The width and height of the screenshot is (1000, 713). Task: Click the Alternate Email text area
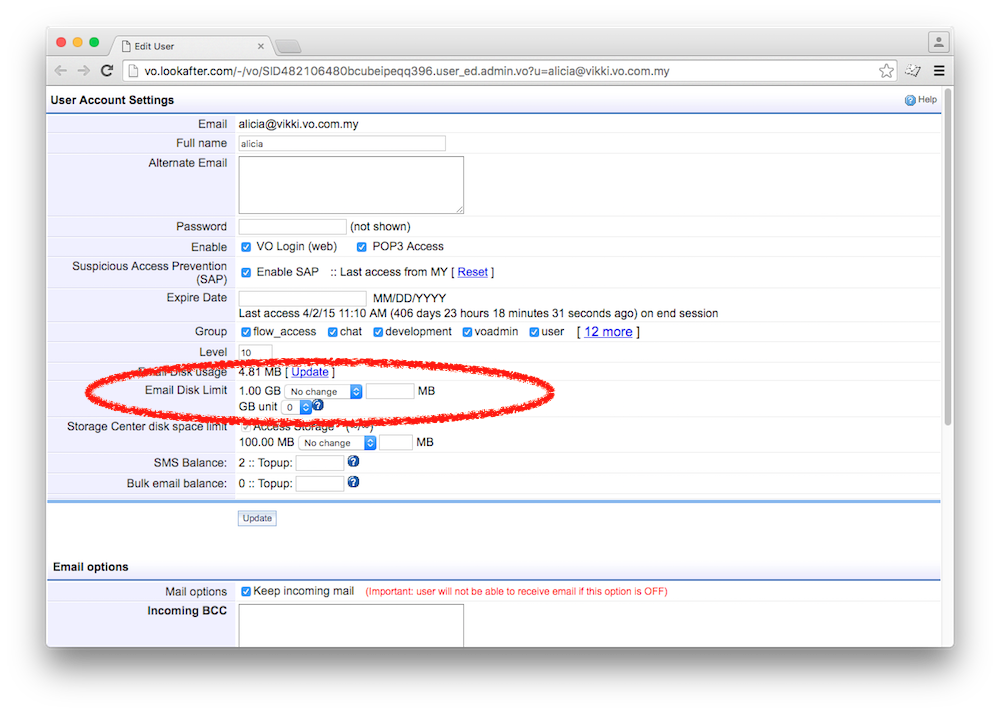pyautogui.click(x=351, y=185)
